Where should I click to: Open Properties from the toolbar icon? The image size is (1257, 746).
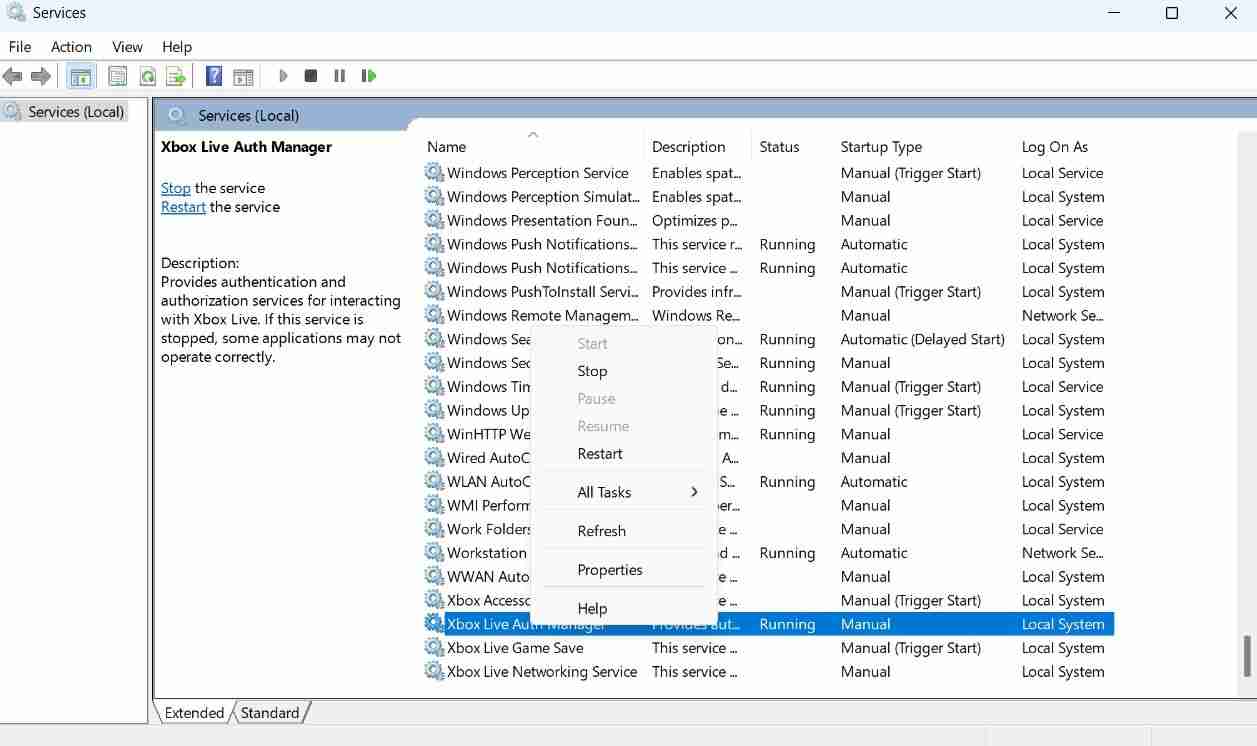[x=117, y=76]
